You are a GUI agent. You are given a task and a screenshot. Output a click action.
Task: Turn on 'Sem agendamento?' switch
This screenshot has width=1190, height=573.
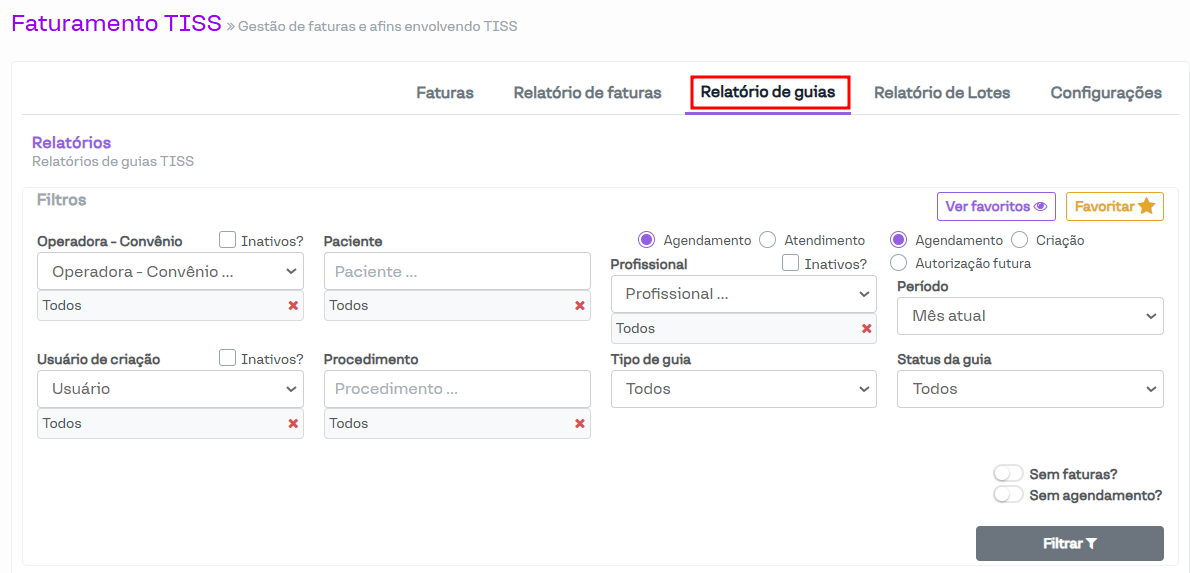(x=1008, y=494)
